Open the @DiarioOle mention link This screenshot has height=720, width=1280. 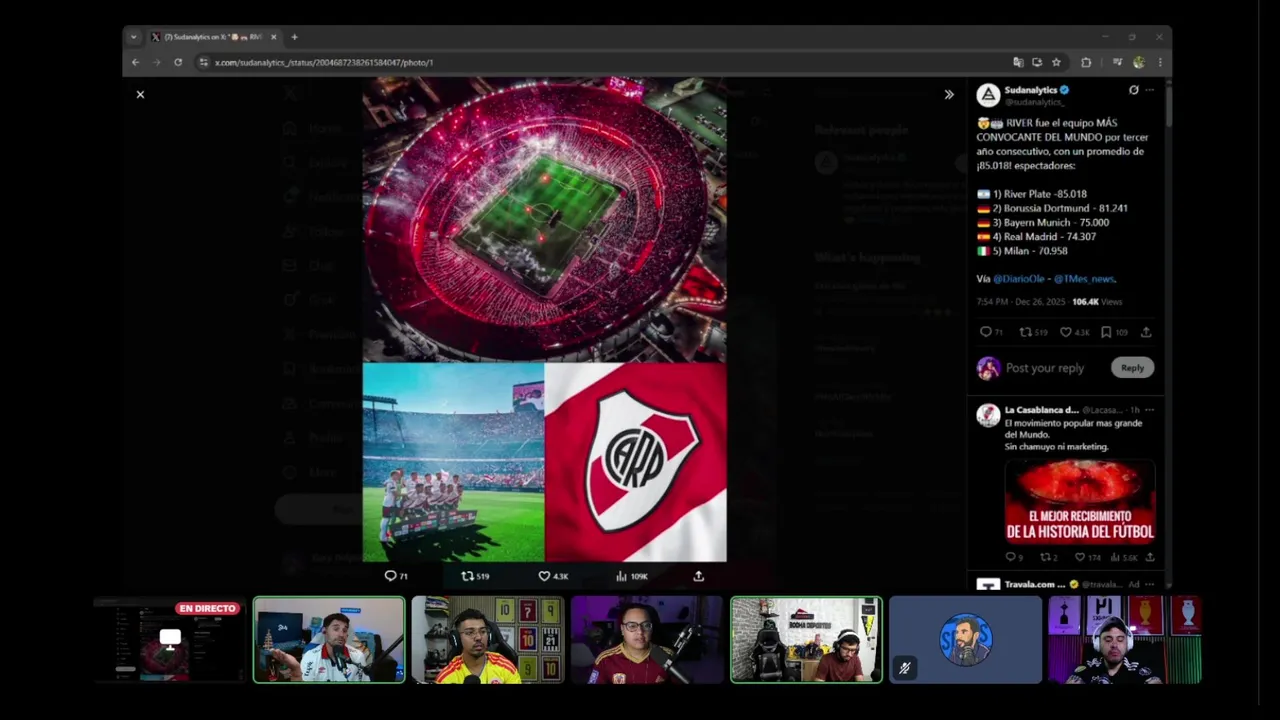pos(1019,279)
